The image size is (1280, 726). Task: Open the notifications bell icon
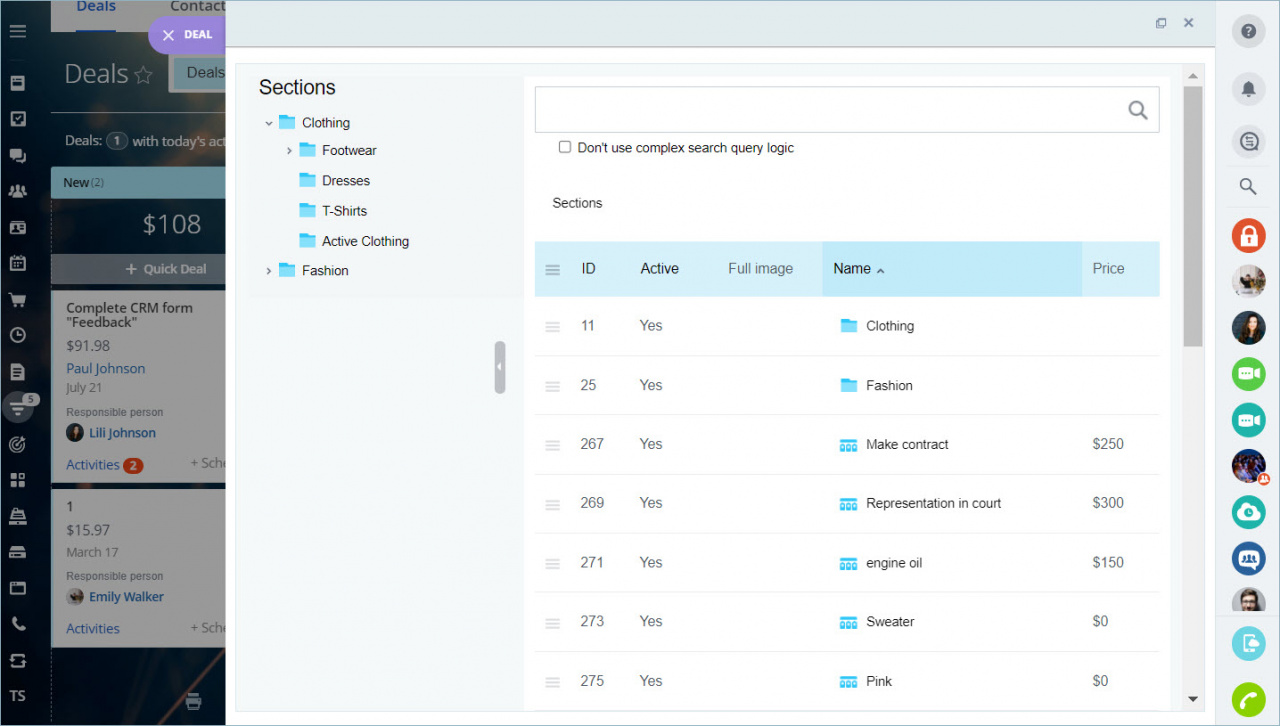[x=1248, y=88]
